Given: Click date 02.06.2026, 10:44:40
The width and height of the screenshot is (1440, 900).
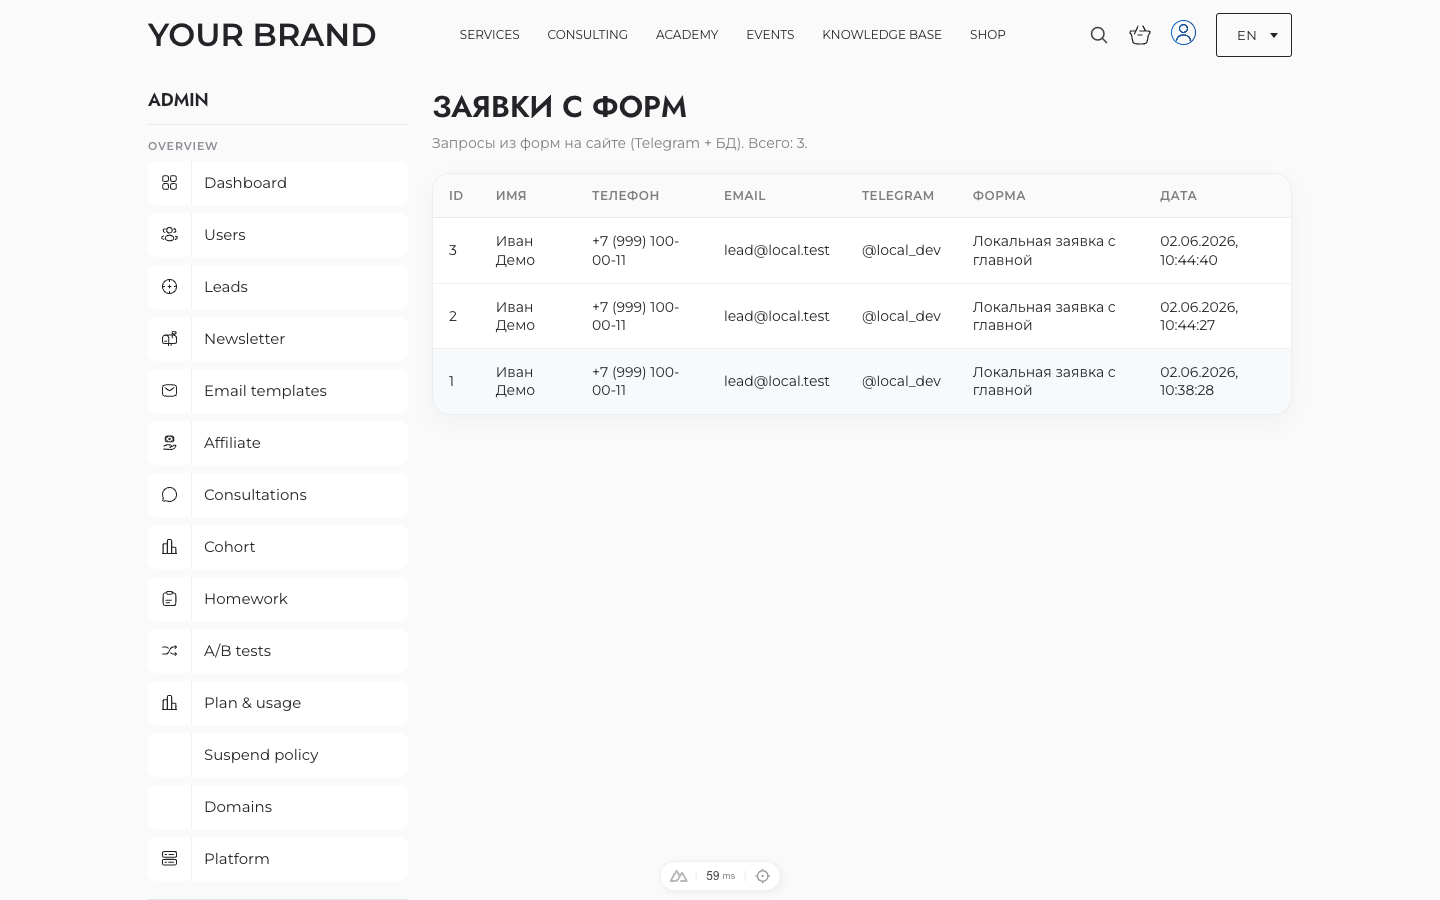Looking at the screenshot, I should click(x=1199, y=251).
